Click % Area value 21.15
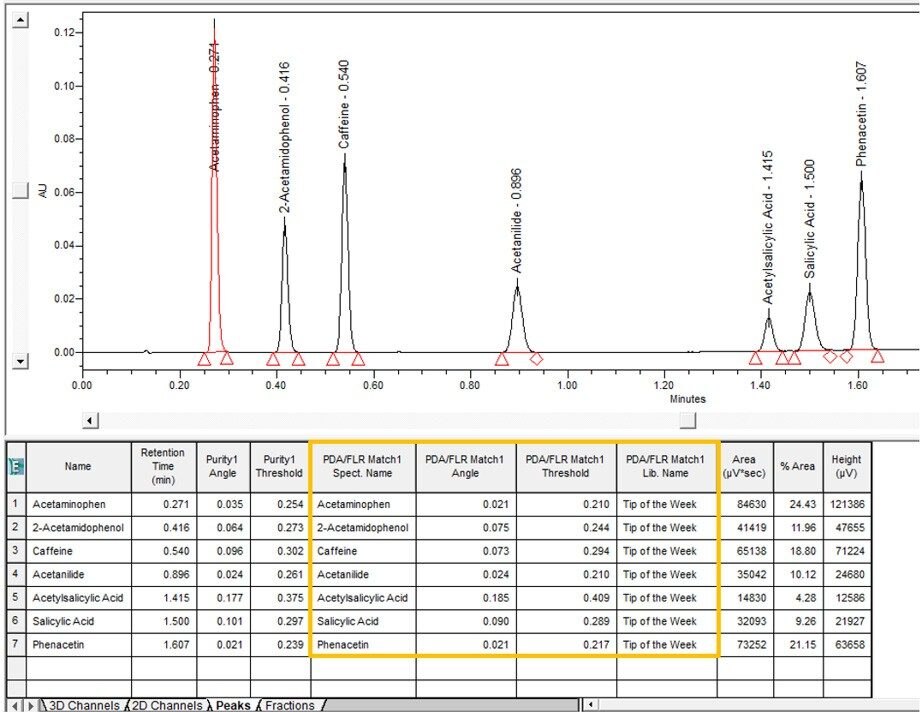922x712 pixels. (803, 645)
